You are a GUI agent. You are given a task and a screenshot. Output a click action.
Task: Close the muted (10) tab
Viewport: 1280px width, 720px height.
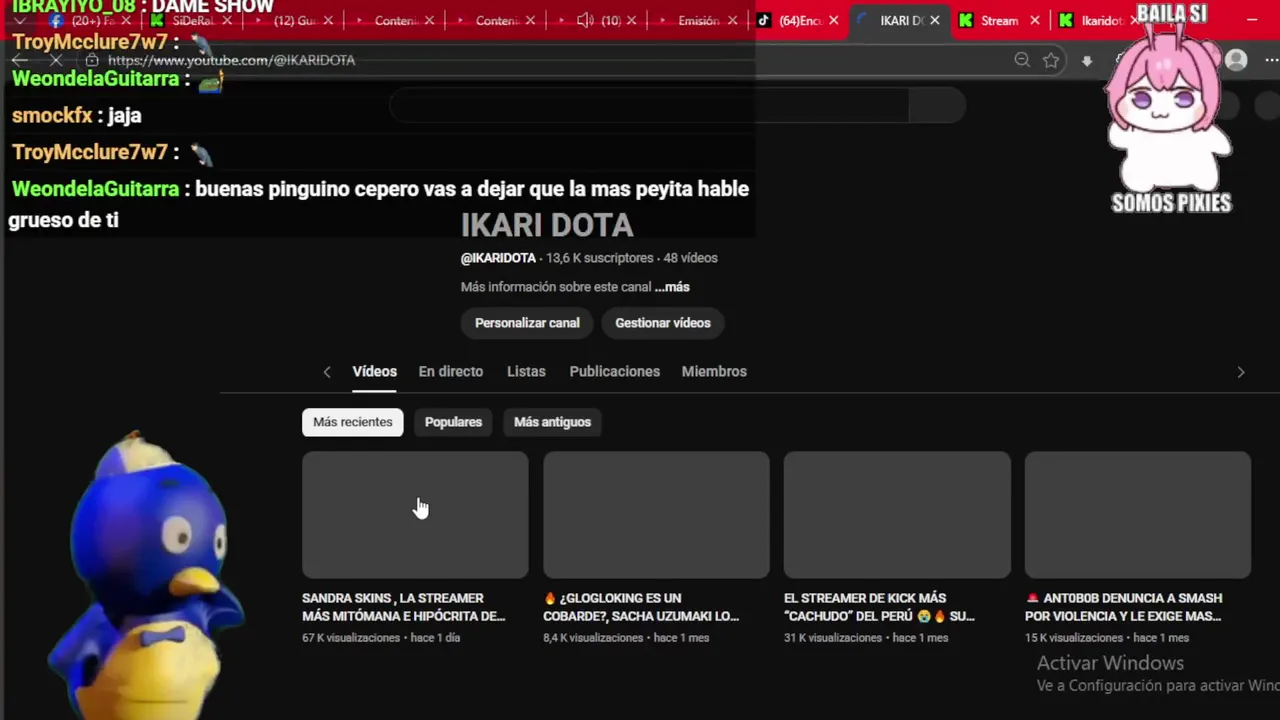click(x=631, y=20)
